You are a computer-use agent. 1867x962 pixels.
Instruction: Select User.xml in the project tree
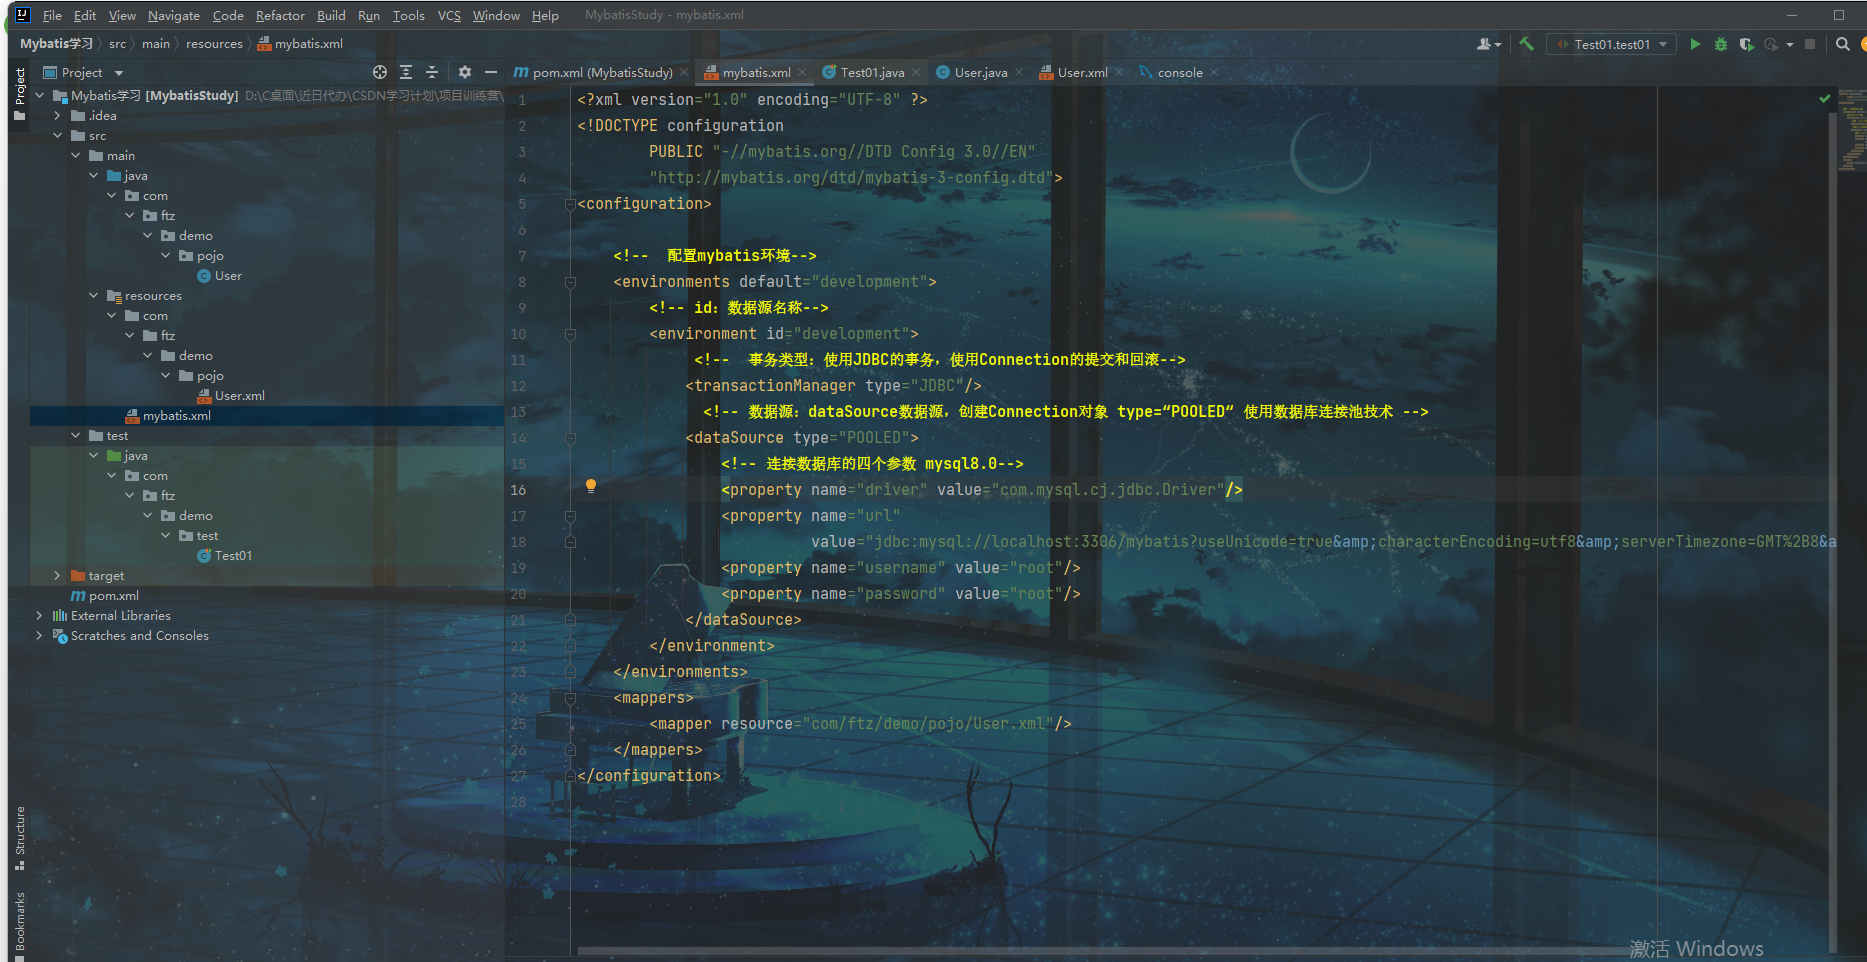click(x=231, y=395)
